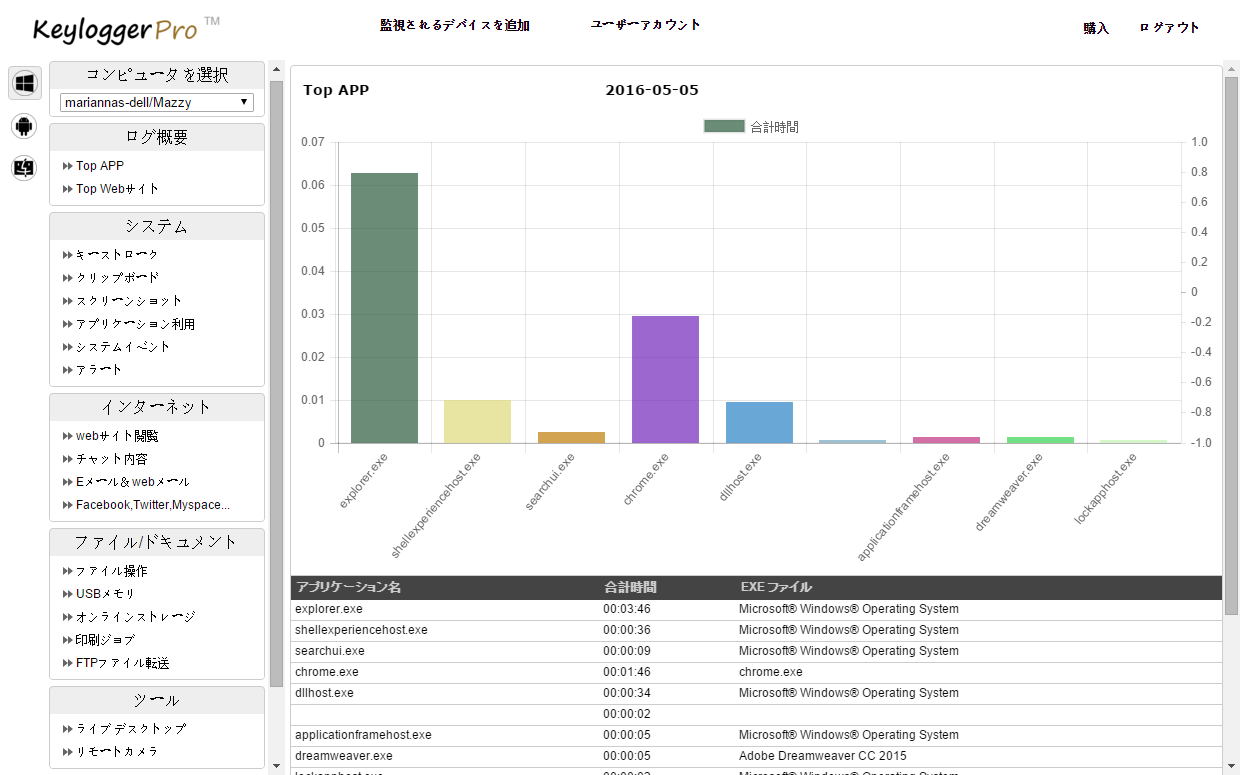Viewport: 1244px width, 775px height.
Task: Open the クリップボード log
Action: point(117,278)
